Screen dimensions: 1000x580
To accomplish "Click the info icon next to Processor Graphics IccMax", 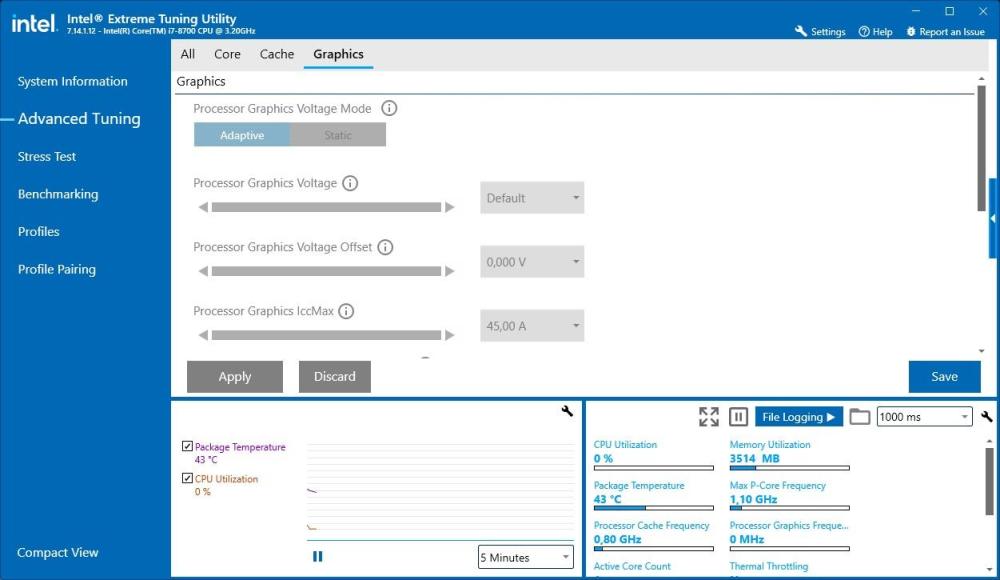I will 346,311.
